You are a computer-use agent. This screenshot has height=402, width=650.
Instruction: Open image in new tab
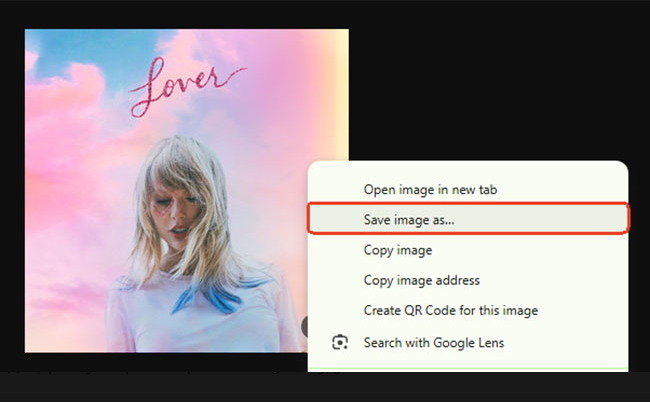468,190
